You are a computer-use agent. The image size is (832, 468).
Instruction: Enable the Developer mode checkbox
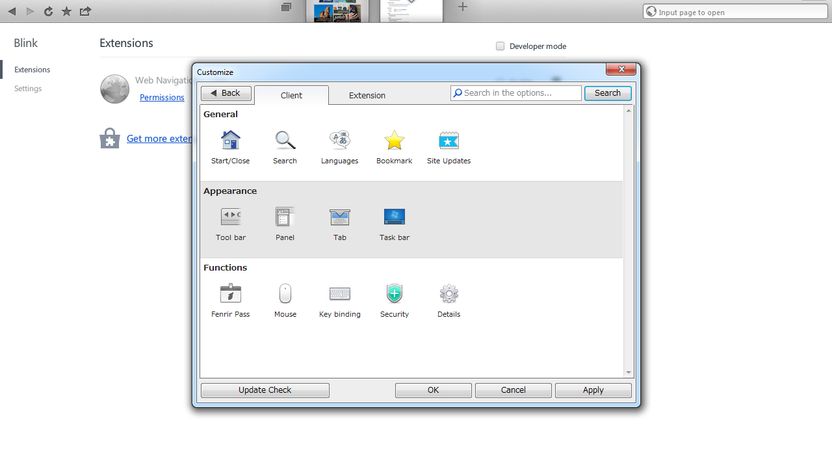500,46
